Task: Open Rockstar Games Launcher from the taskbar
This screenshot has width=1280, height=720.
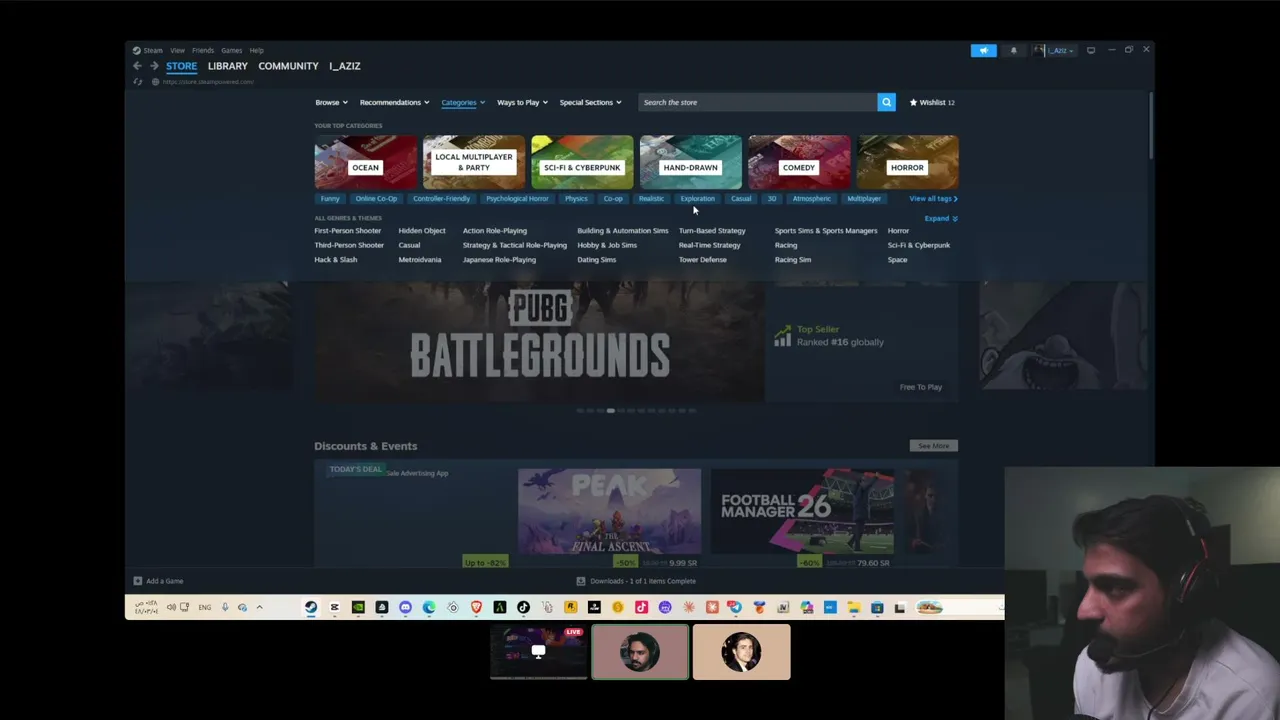Action: pyautogui.click(x=570, y=607)
